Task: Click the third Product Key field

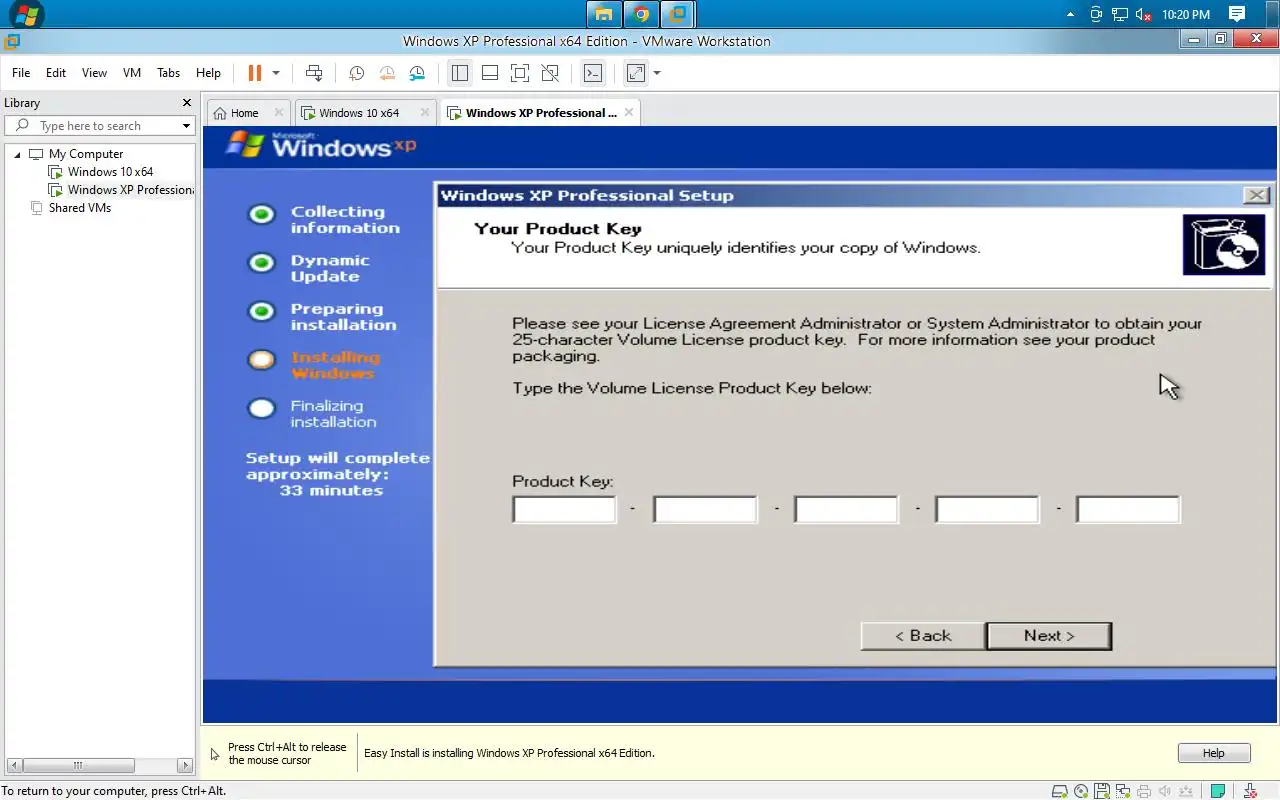Action: coord(846,509)
